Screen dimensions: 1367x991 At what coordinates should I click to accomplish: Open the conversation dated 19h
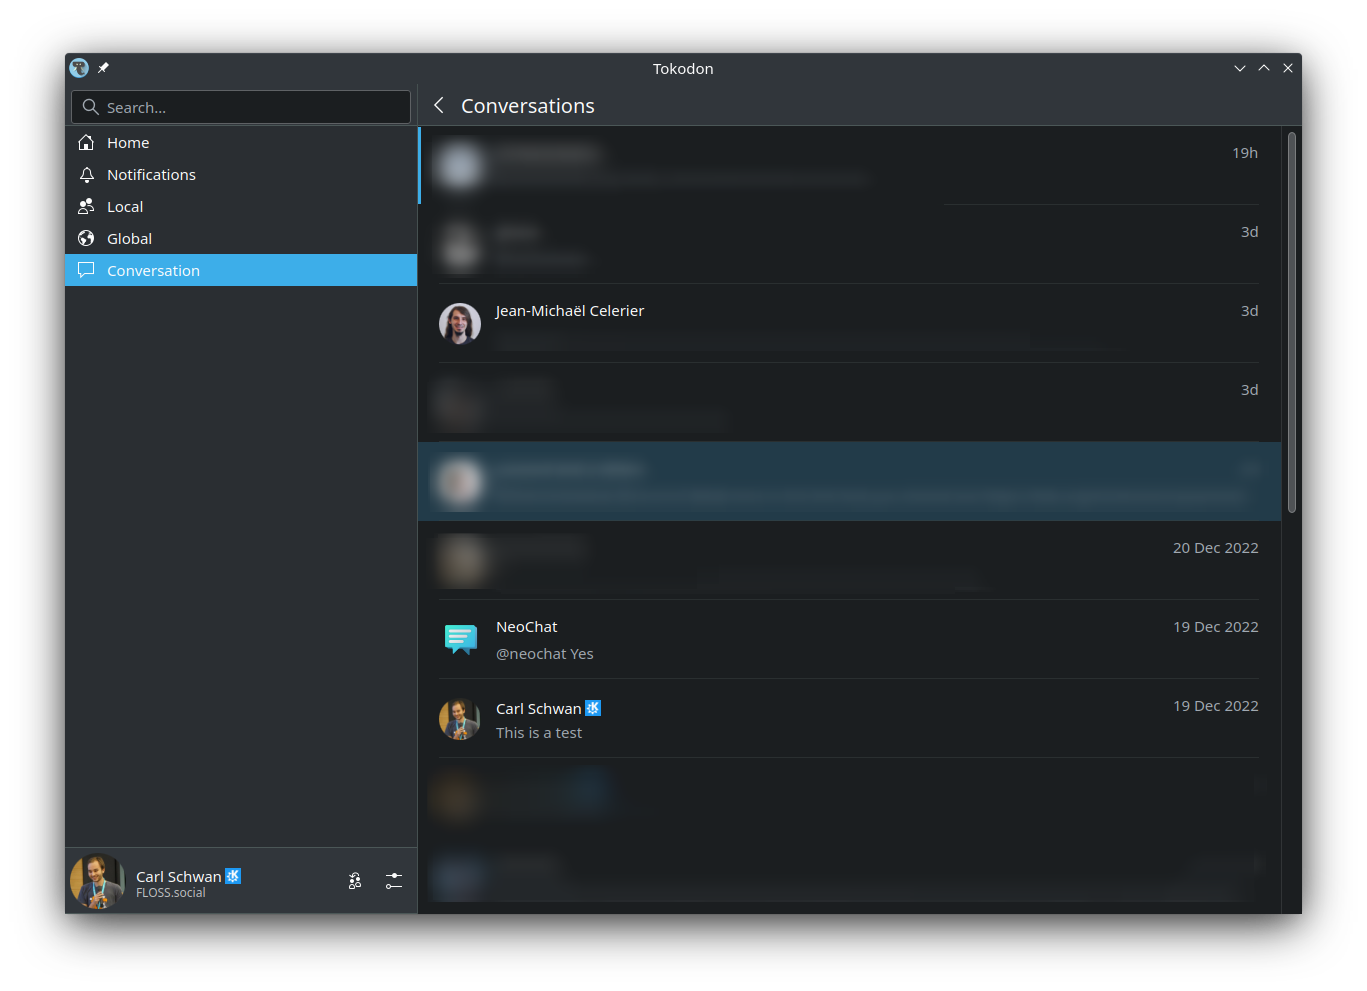pyautogui.click(x=849, y=166)
